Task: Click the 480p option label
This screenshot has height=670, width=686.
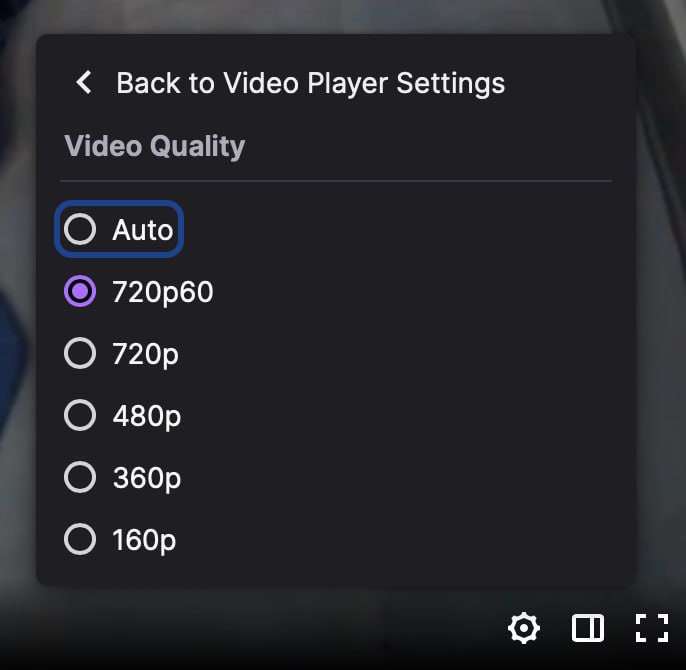Action: (147, 416)
